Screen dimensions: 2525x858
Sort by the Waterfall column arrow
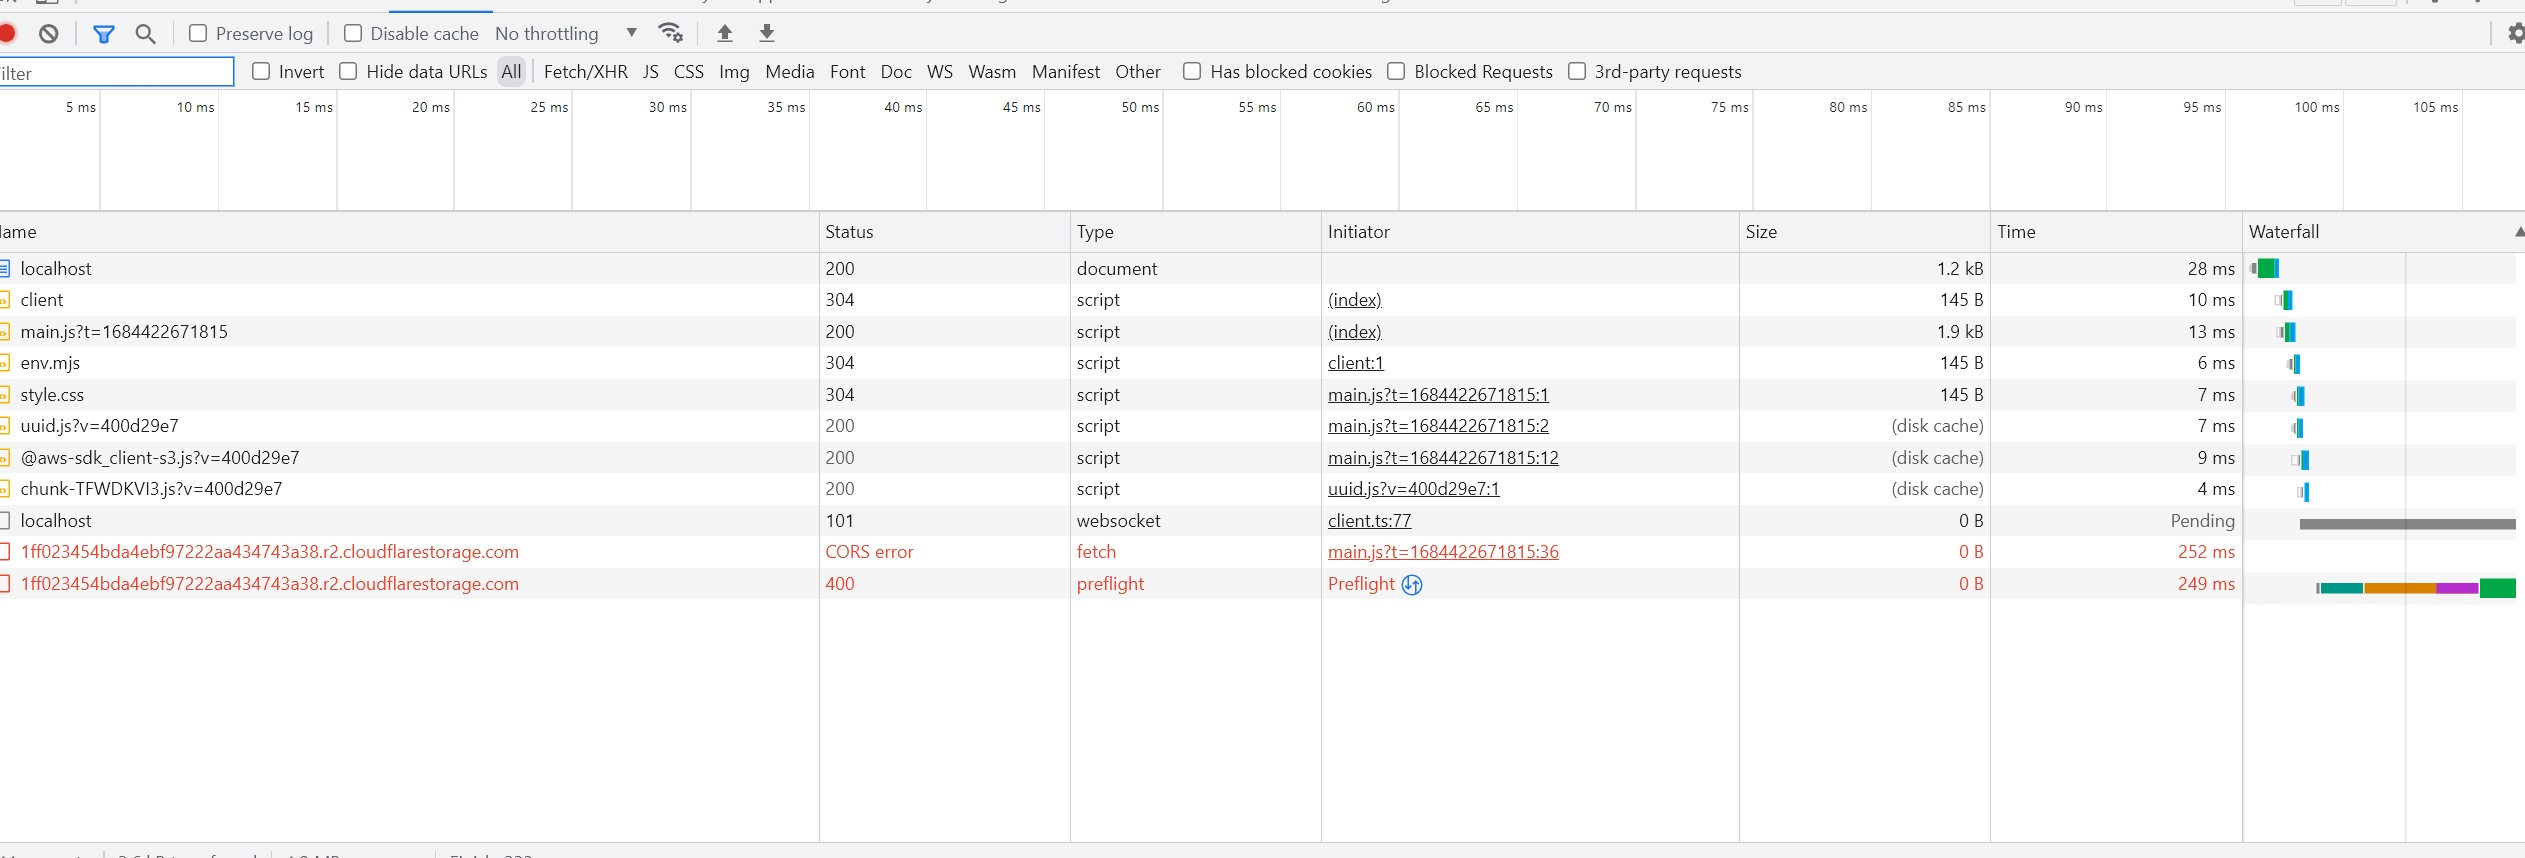click(x=2518, y=232)
